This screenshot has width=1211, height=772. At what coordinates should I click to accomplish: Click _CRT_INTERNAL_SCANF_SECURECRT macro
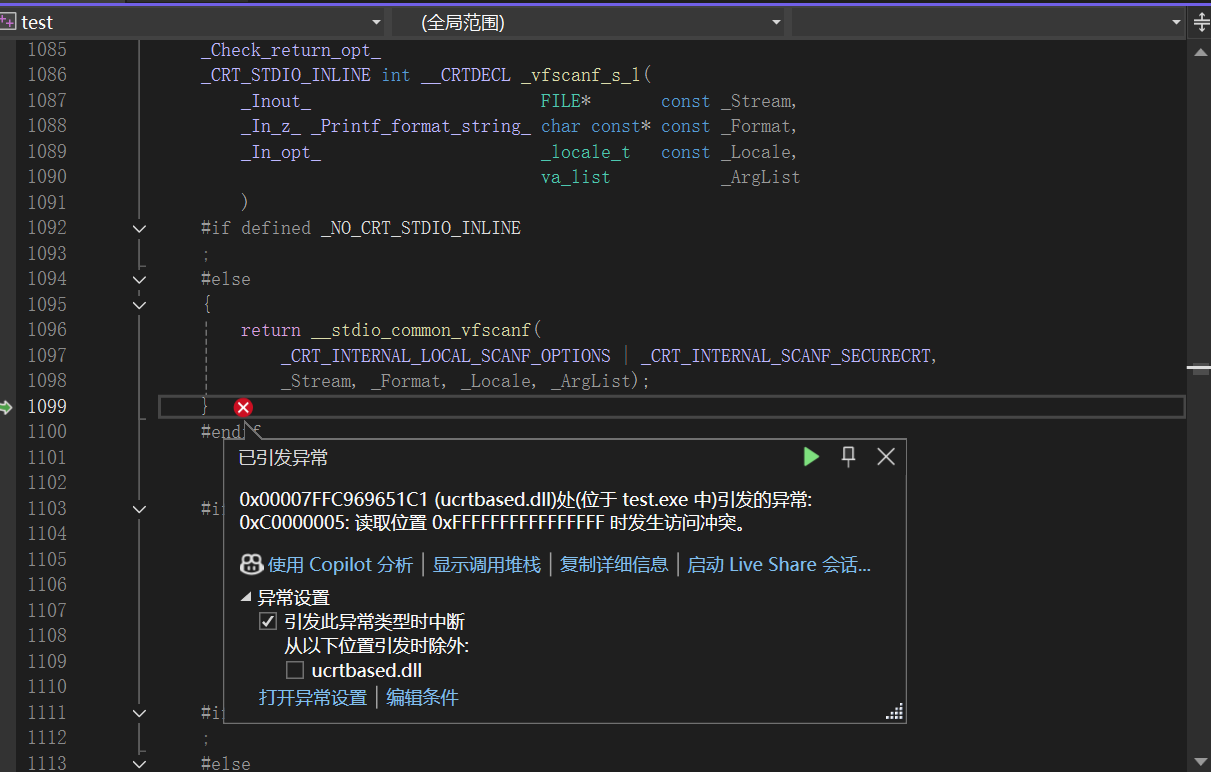[786, 356]
